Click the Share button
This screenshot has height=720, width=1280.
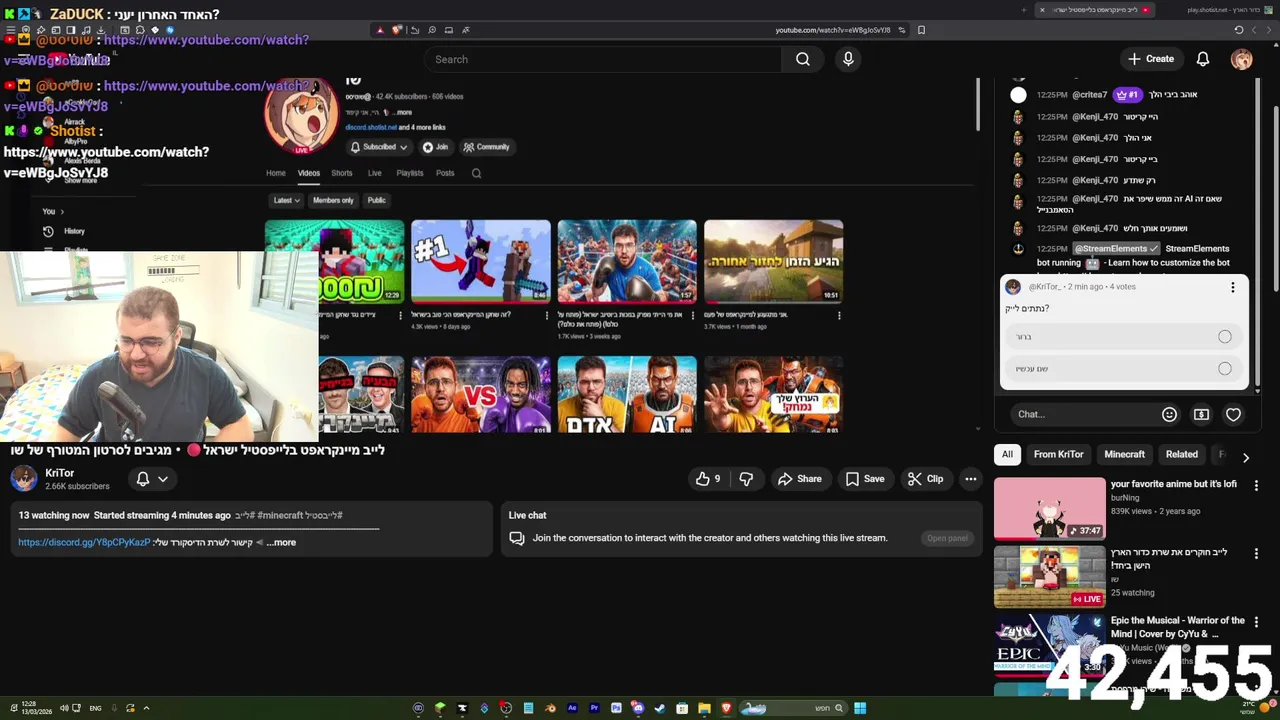tap(799, 479)
